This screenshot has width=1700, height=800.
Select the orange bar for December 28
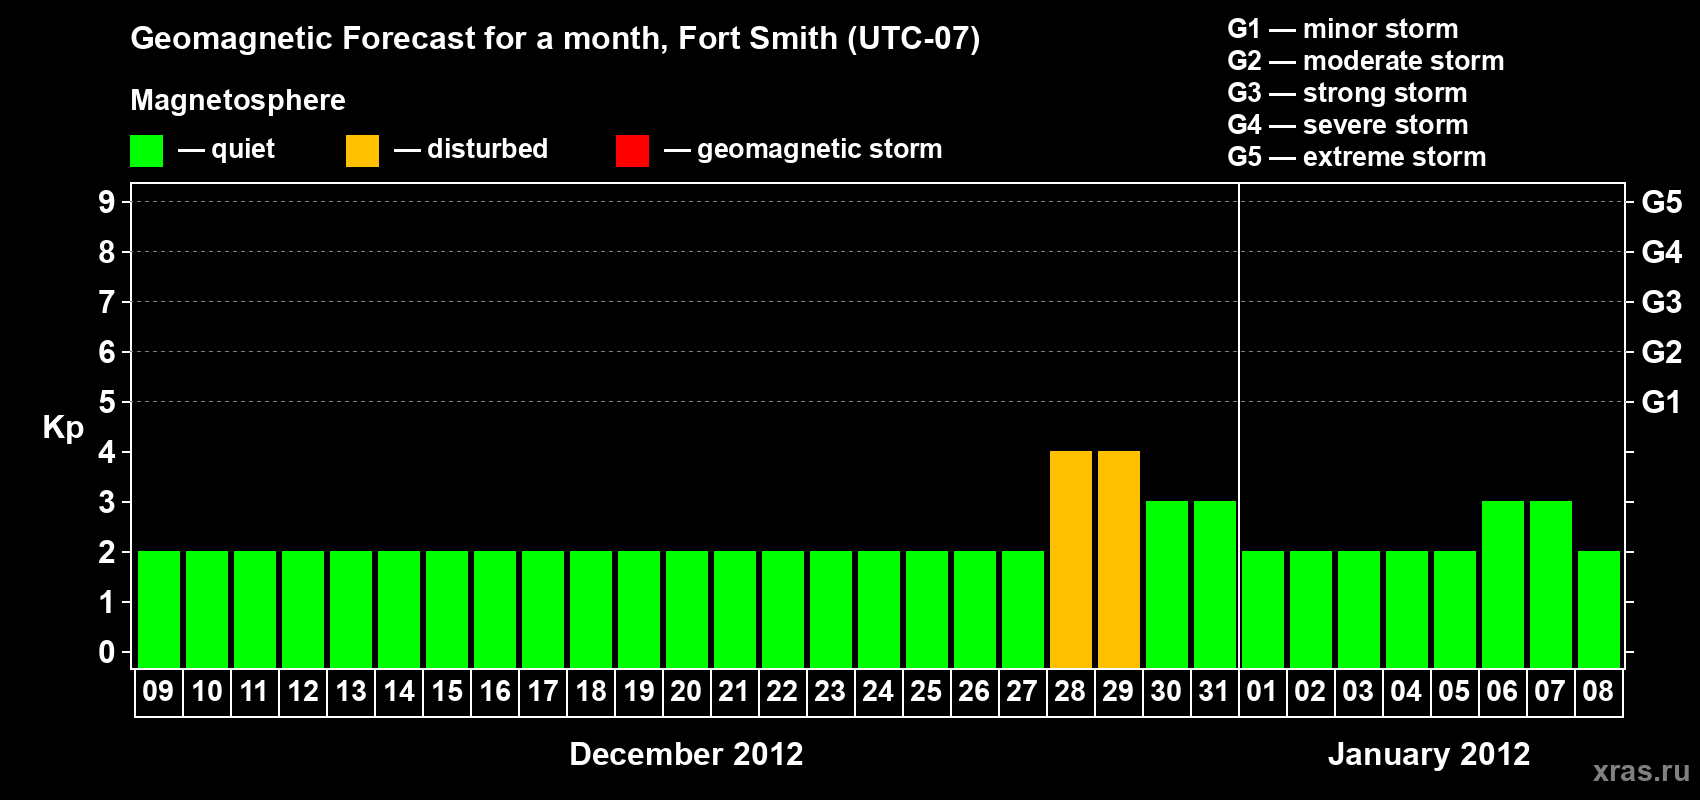pyautogui.click(x=1071, y=559)
